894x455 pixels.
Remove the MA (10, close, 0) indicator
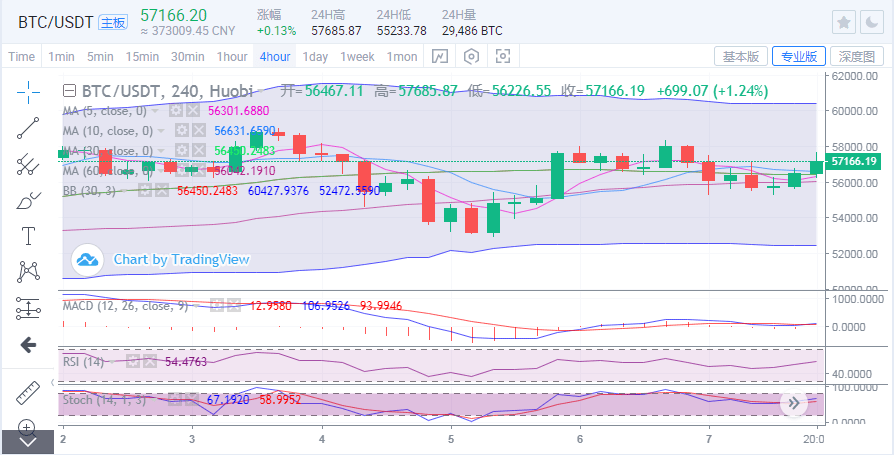tap(198, 131)
